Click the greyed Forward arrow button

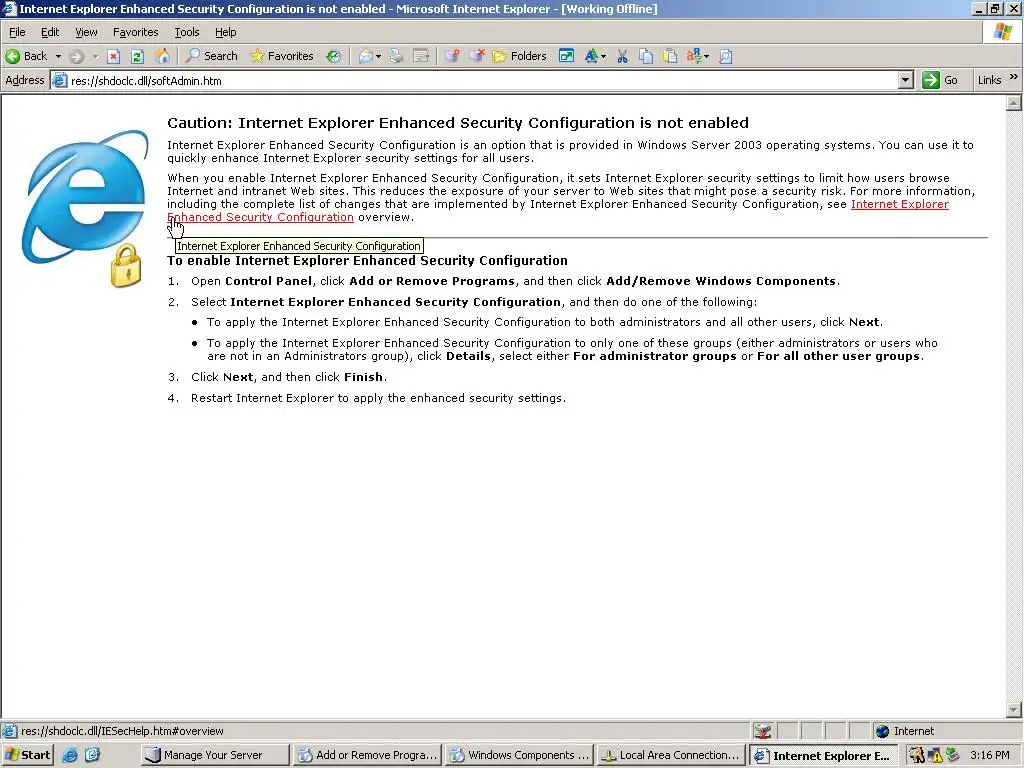(x=76, y=56)
